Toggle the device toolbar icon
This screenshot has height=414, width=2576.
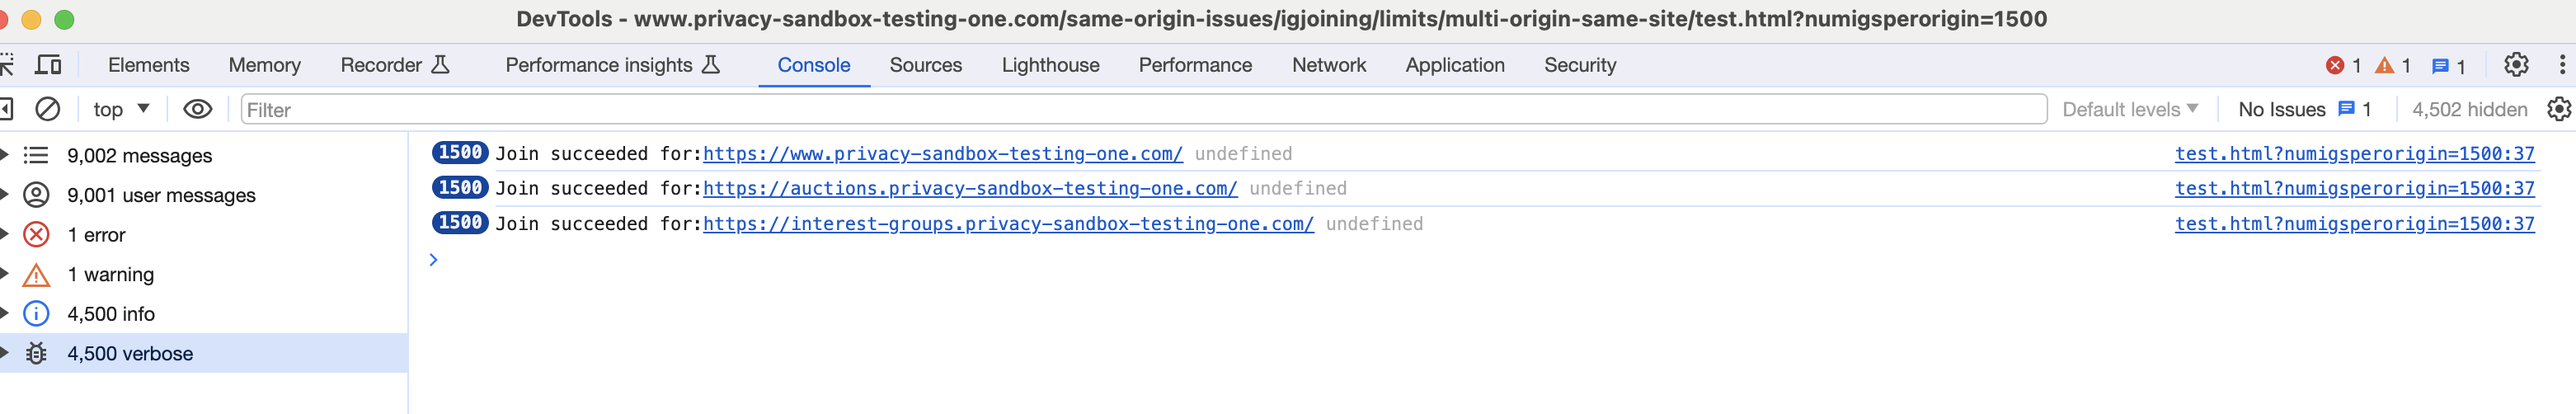pyautogui.click(x=48, y=65)
